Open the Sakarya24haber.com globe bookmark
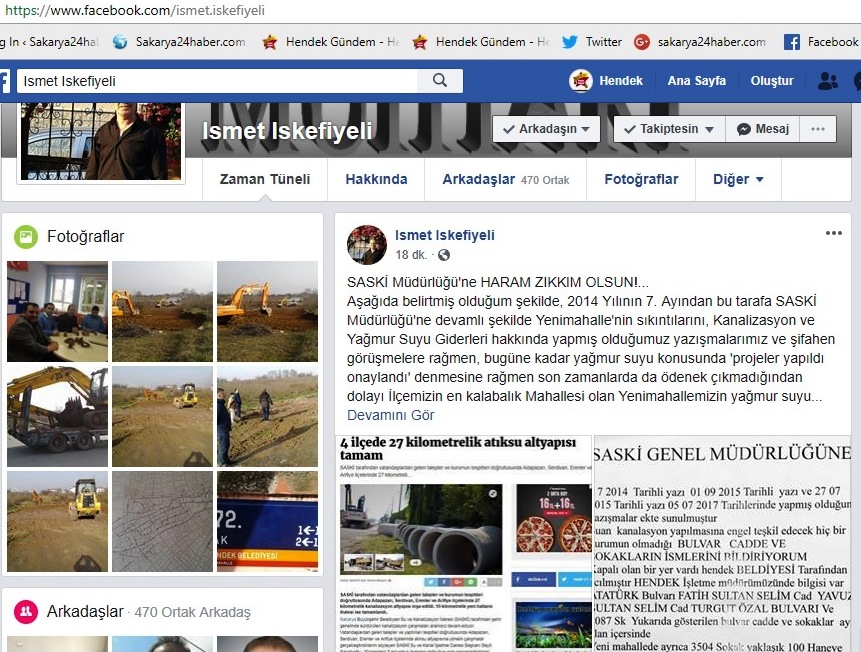Viewport: 861px width, 652px height. tap(179, 42)
